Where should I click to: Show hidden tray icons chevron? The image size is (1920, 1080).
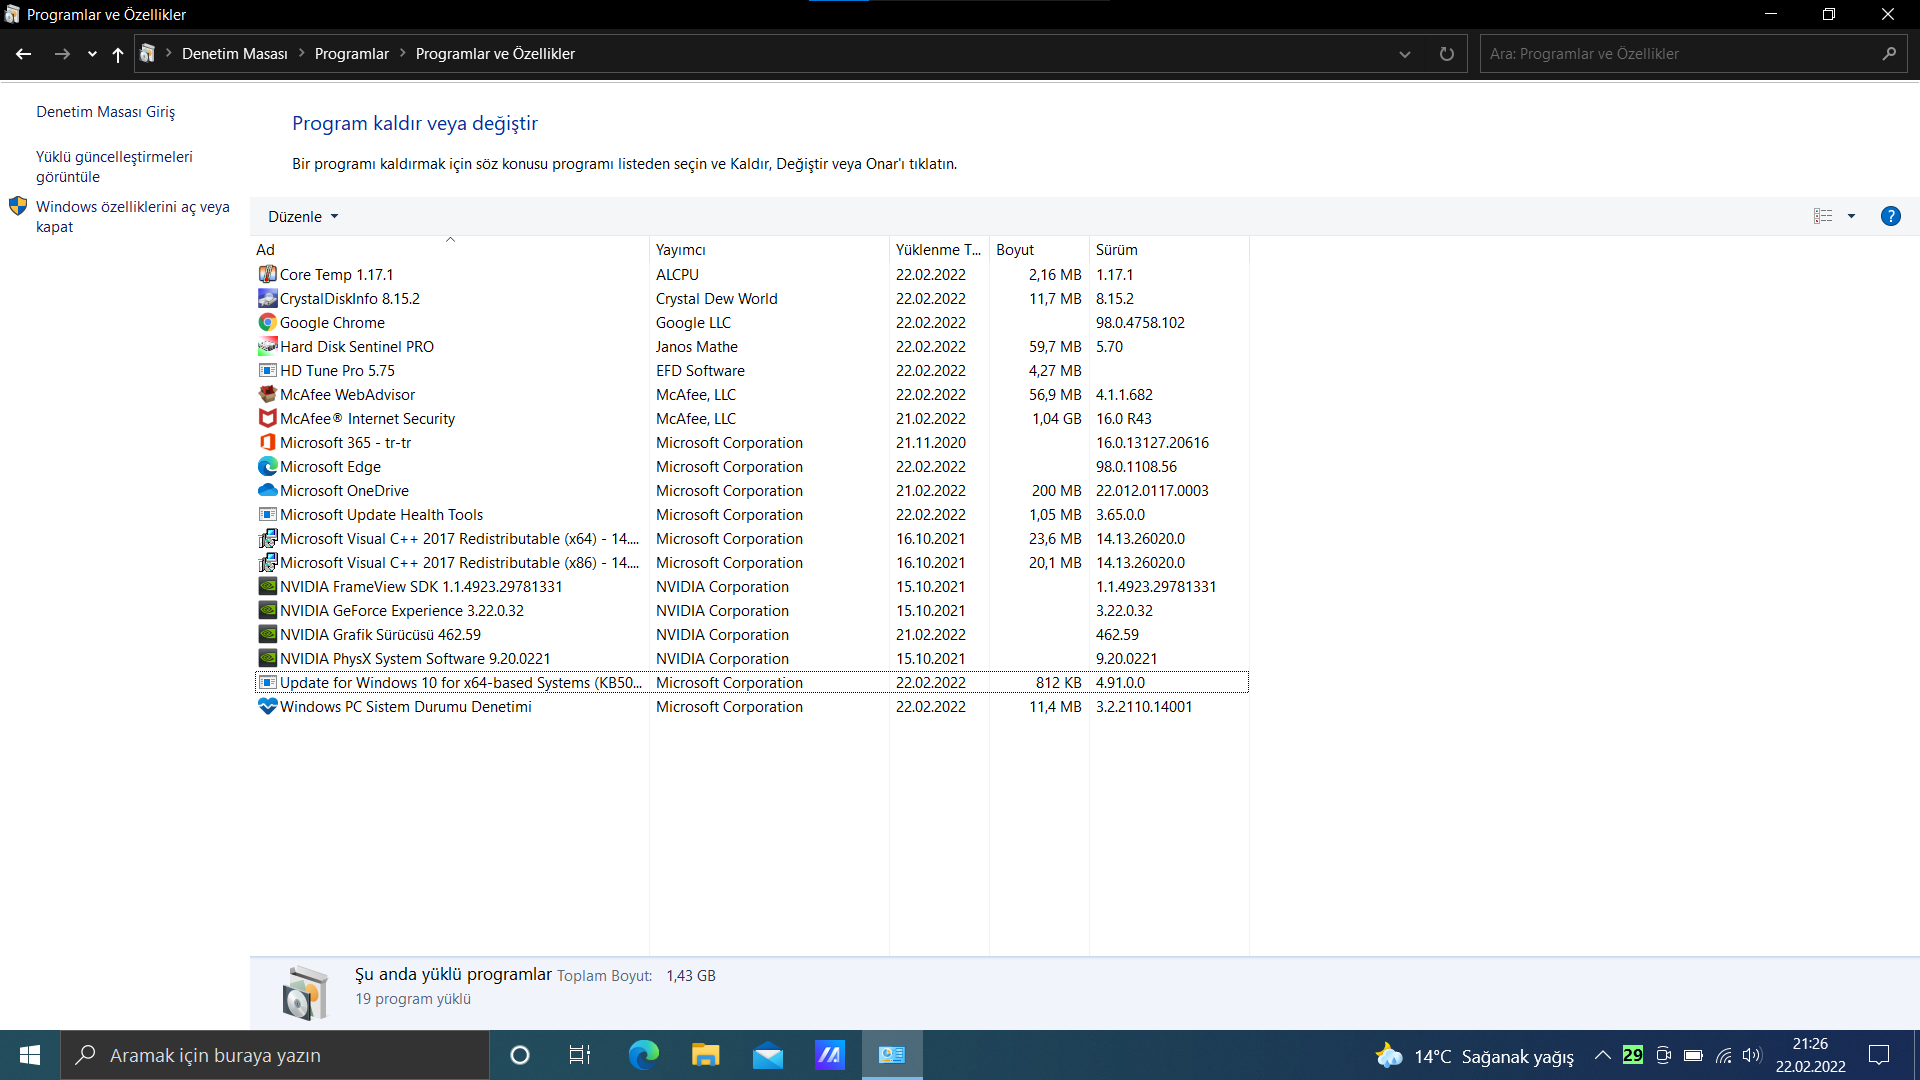(x=1602, y=1055)
